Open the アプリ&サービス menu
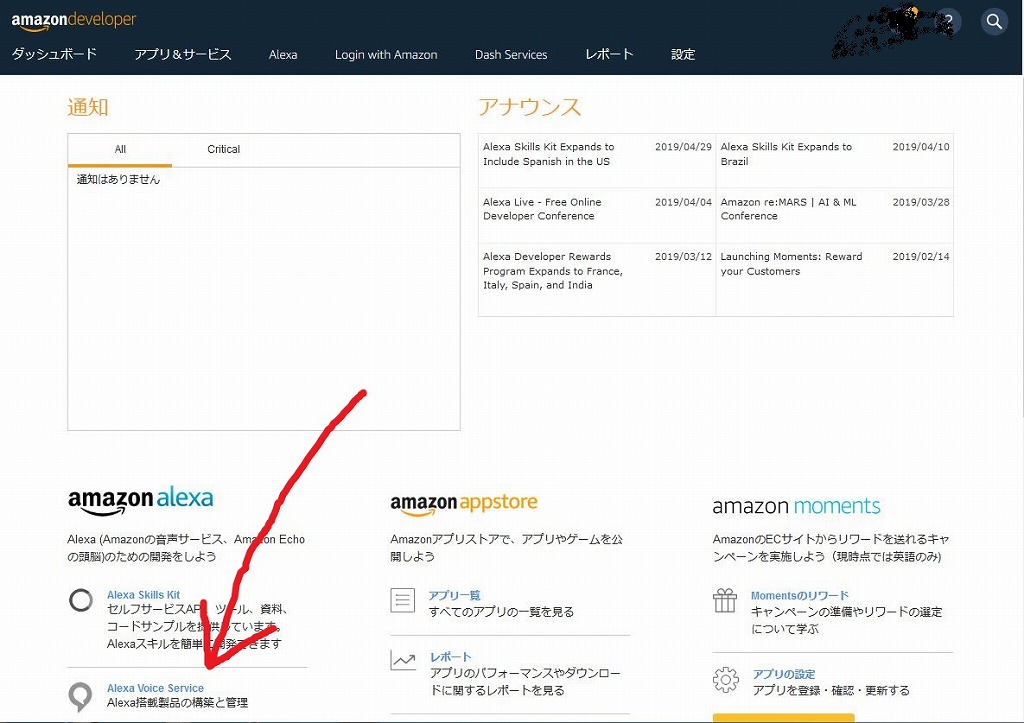 tap(183, 54)
